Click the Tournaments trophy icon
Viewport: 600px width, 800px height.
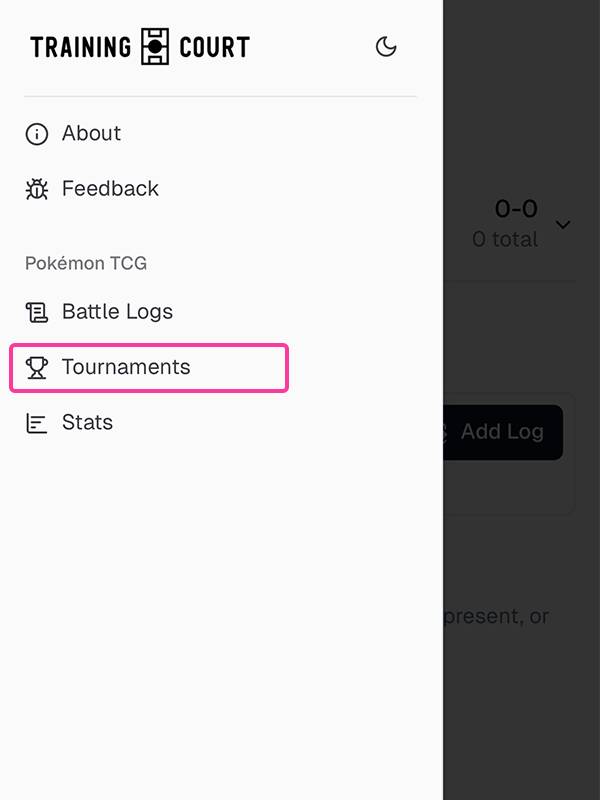point(37,368)
